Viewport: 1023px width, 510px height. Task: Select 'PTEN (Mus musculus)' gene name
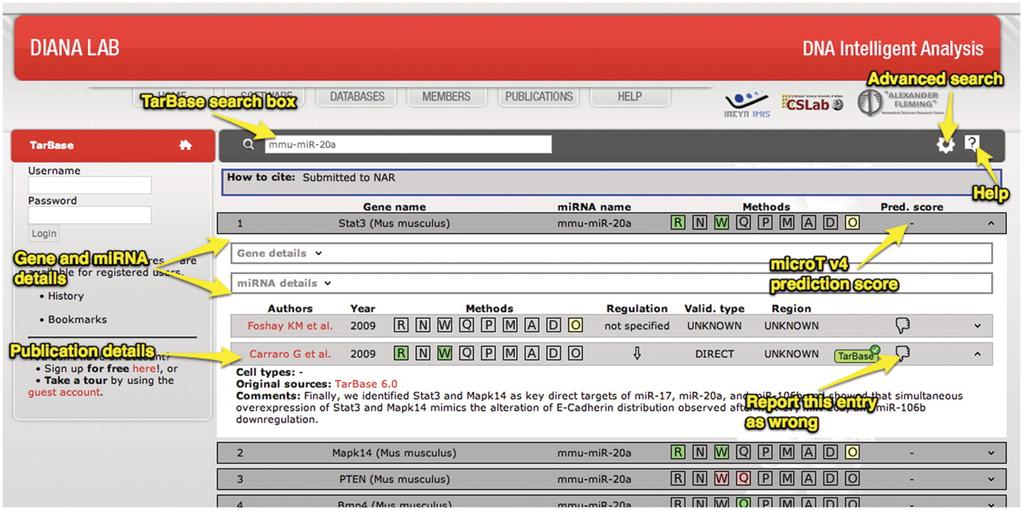point(394,479)
